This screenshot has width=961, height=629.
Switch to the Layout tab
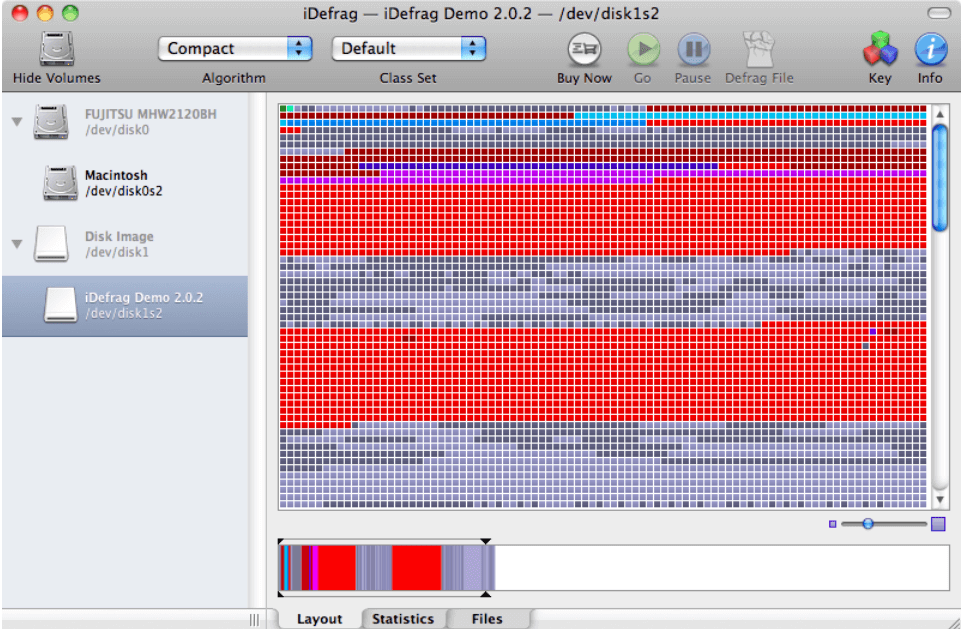click(319, 619)
